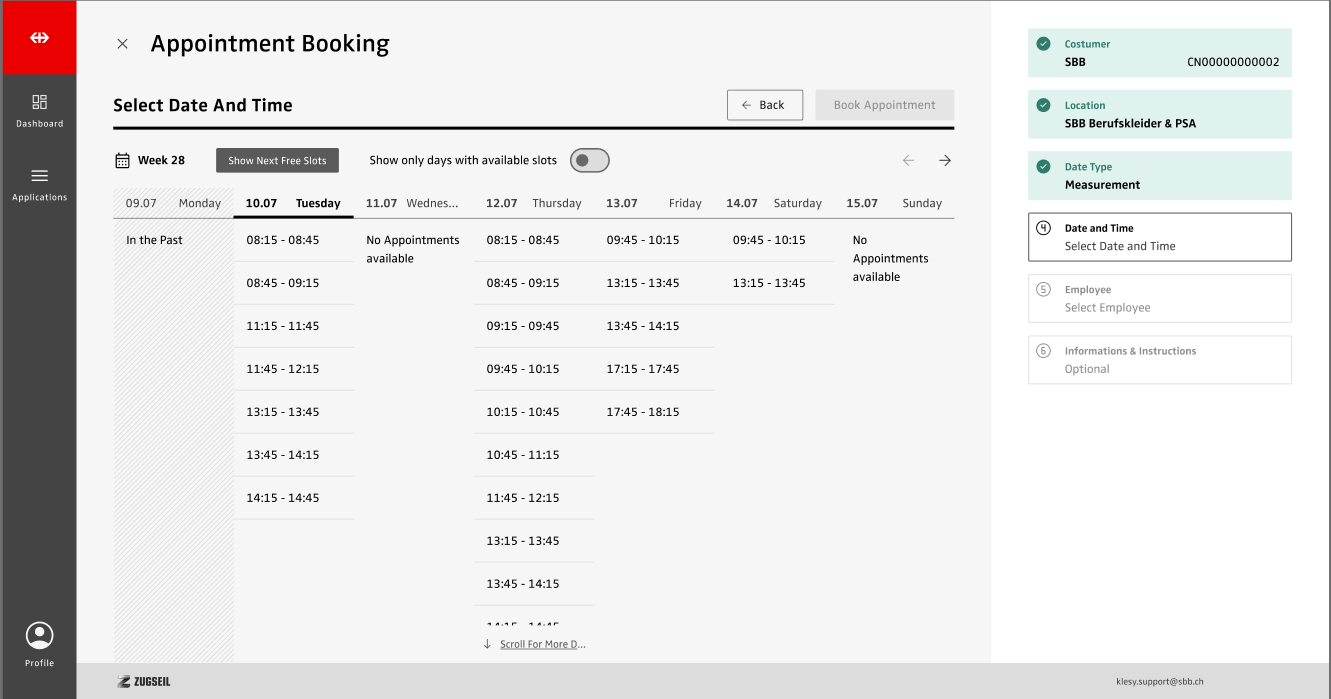Click the Scroll For More link
Image resolution: width=1331 pixels, height=699 pixels.
[x=542, y=644]
